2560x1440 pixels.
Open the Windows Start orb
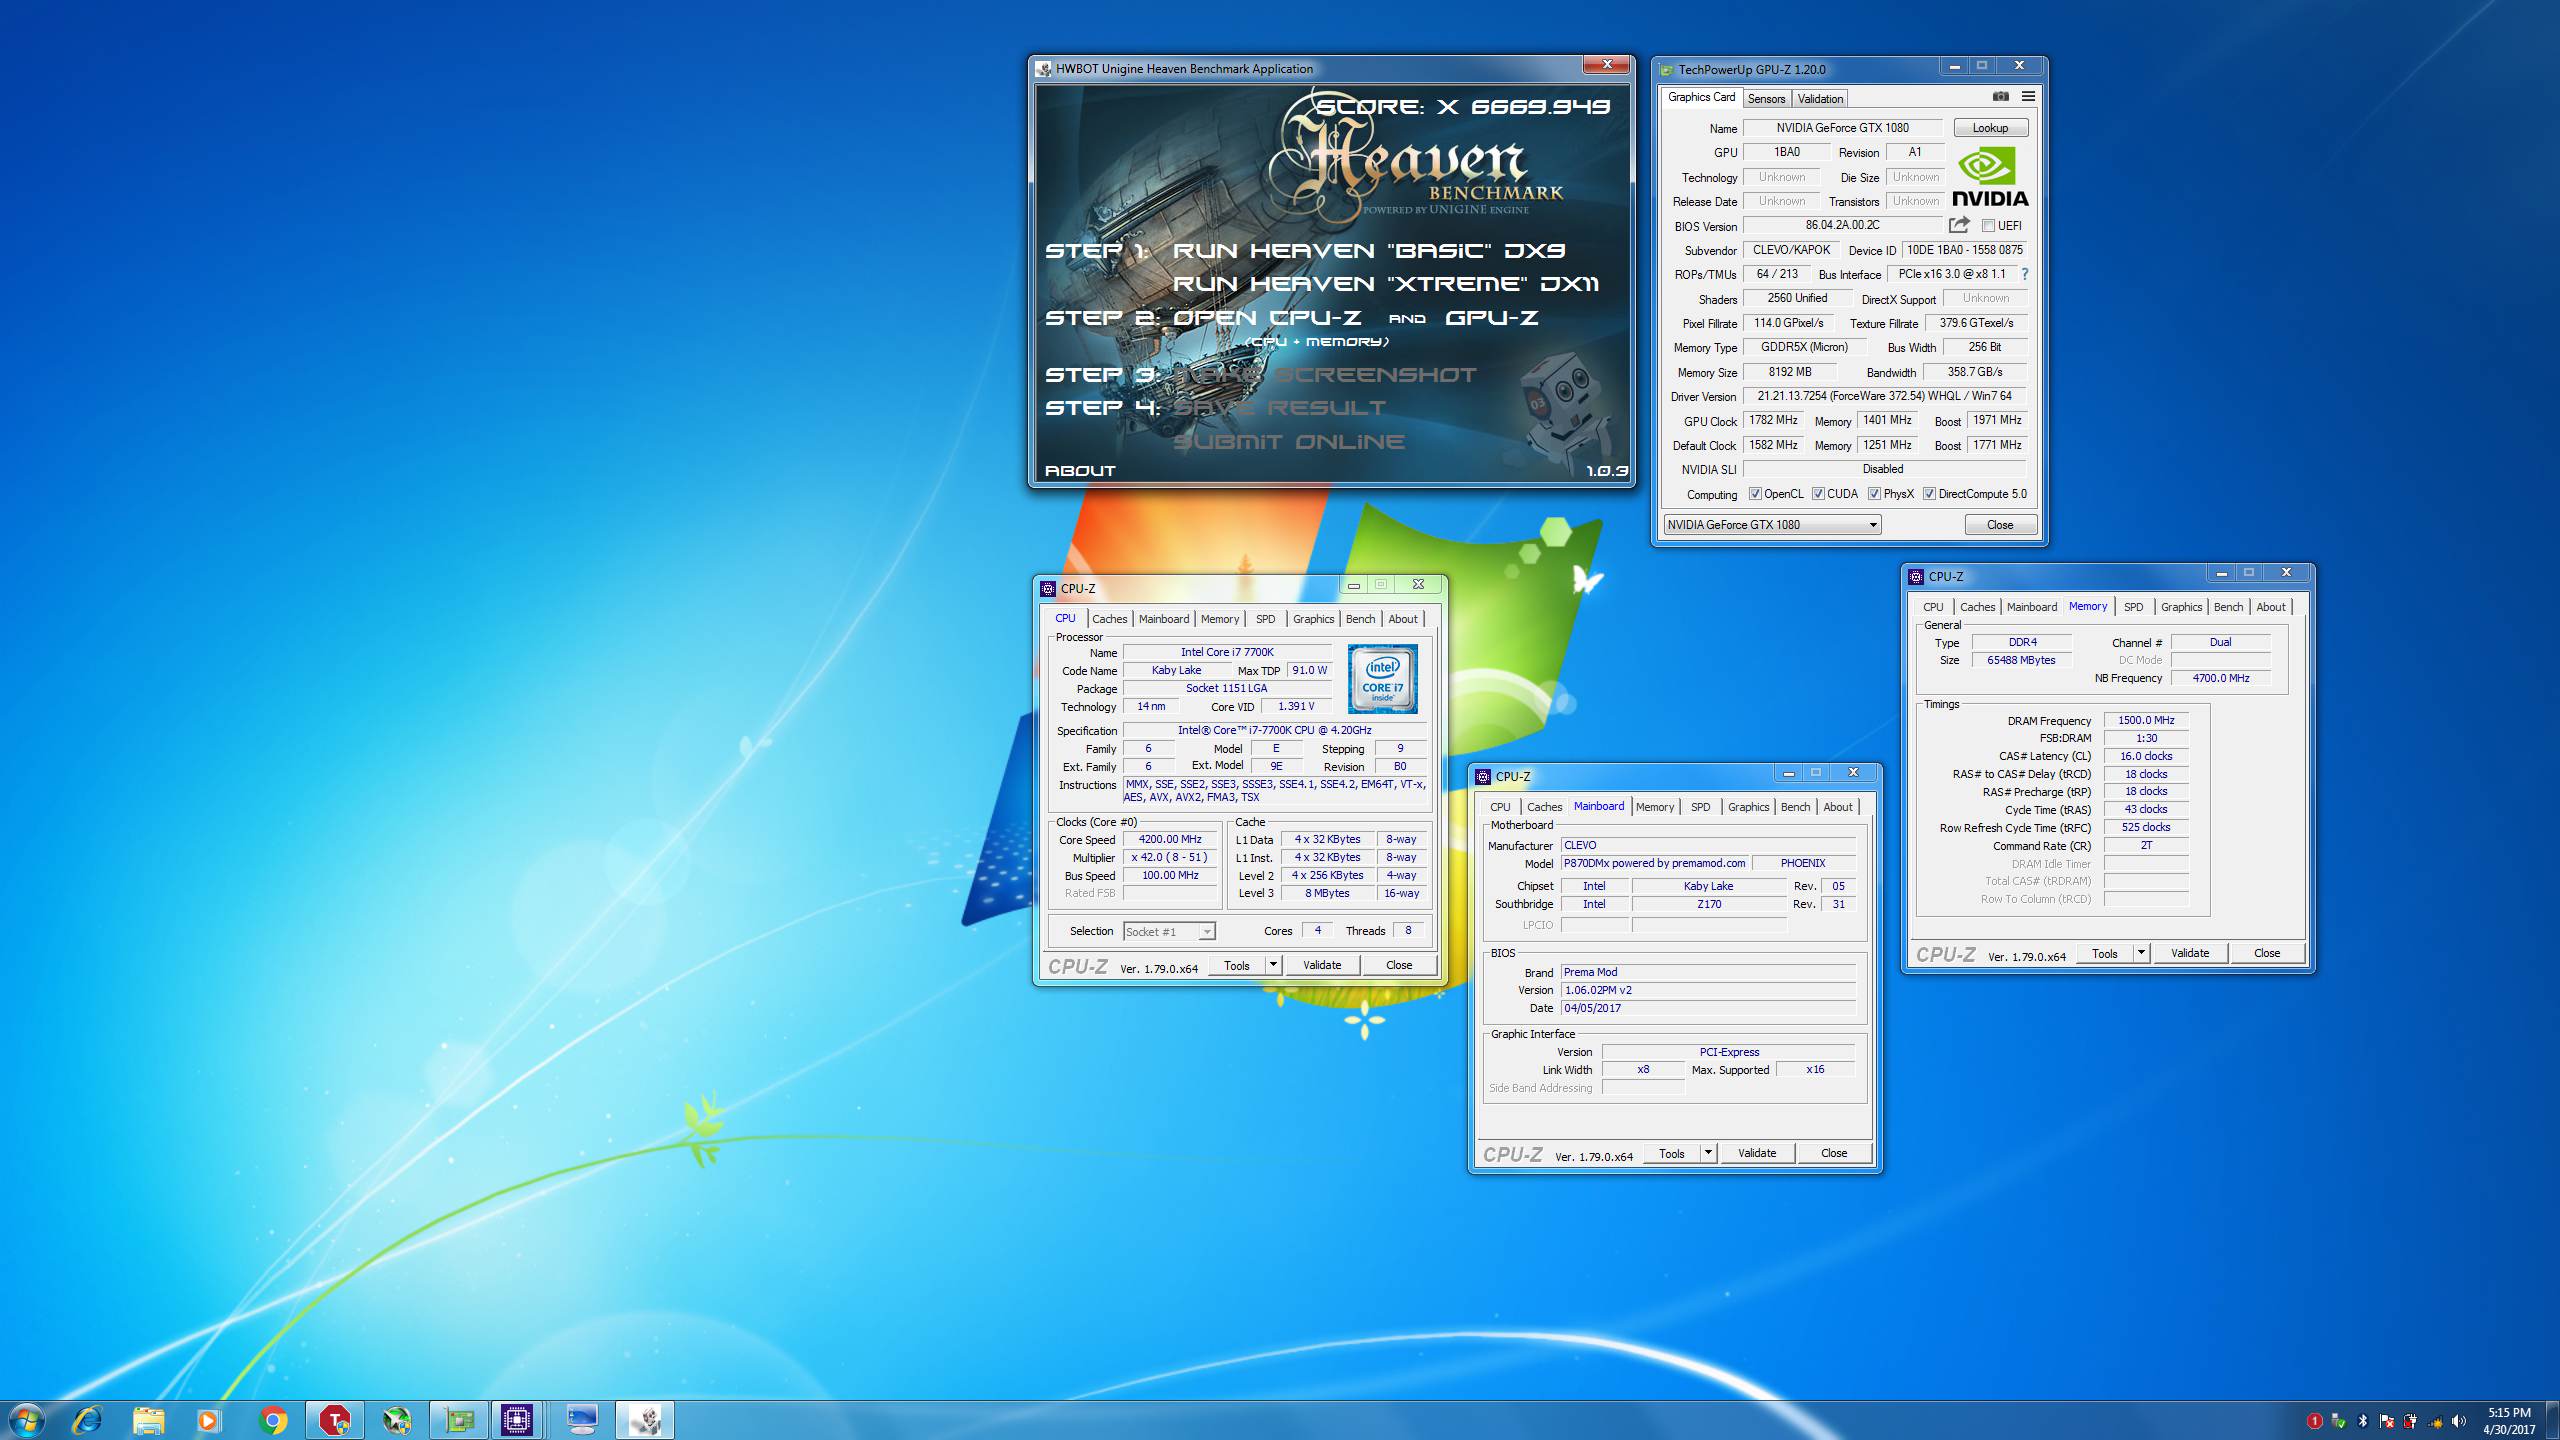pos(26,1419)
